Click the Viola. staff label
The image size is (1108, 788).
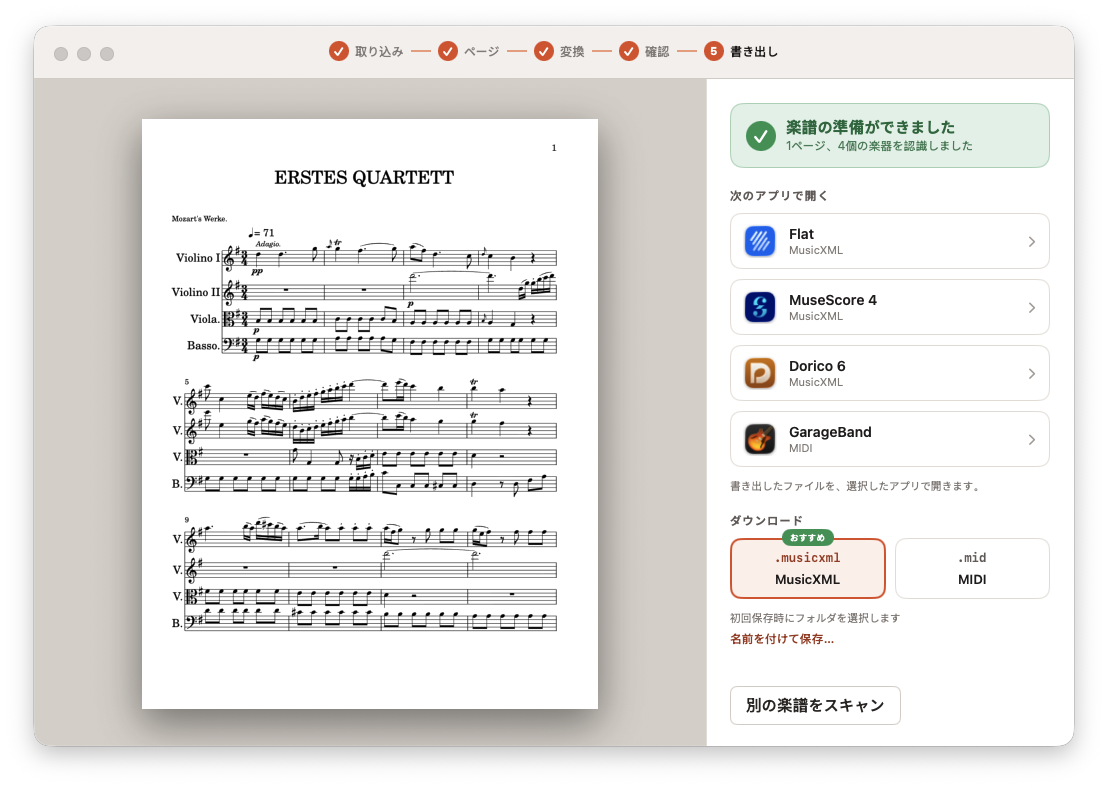[x=205, y=319]
